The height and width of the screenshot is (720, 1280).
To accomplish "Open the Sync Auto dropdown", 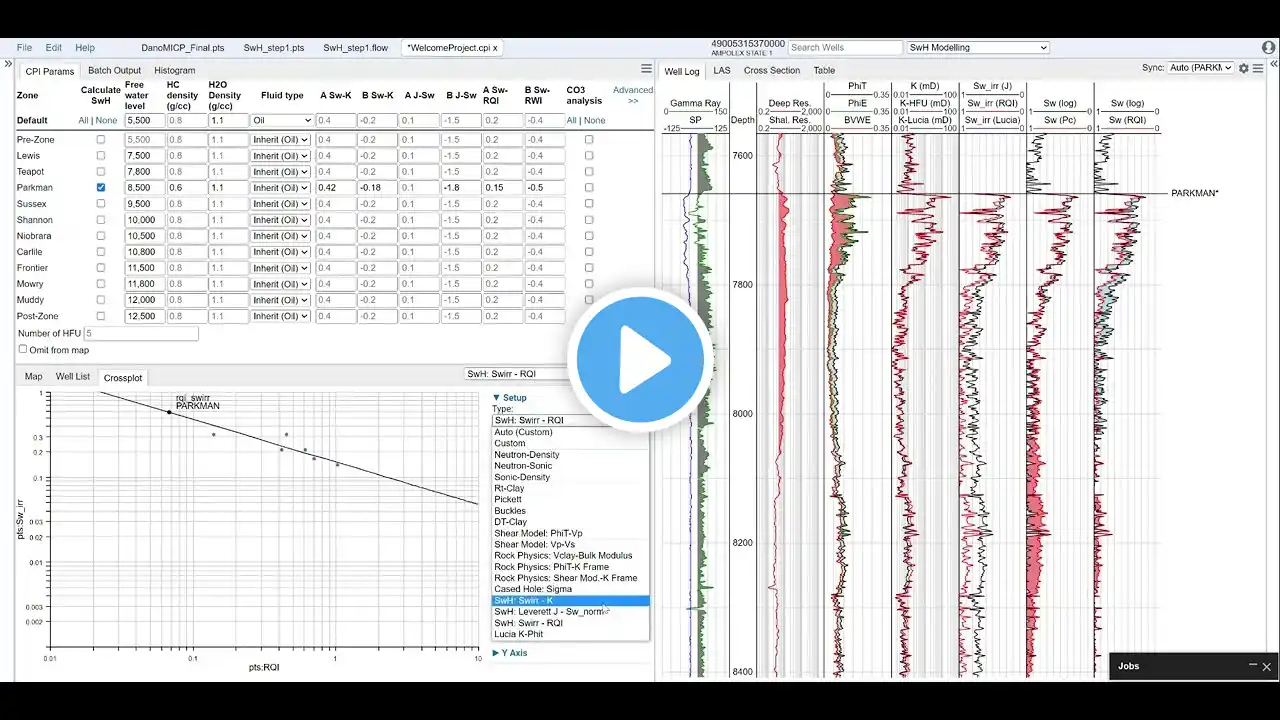I will 1200,68.
